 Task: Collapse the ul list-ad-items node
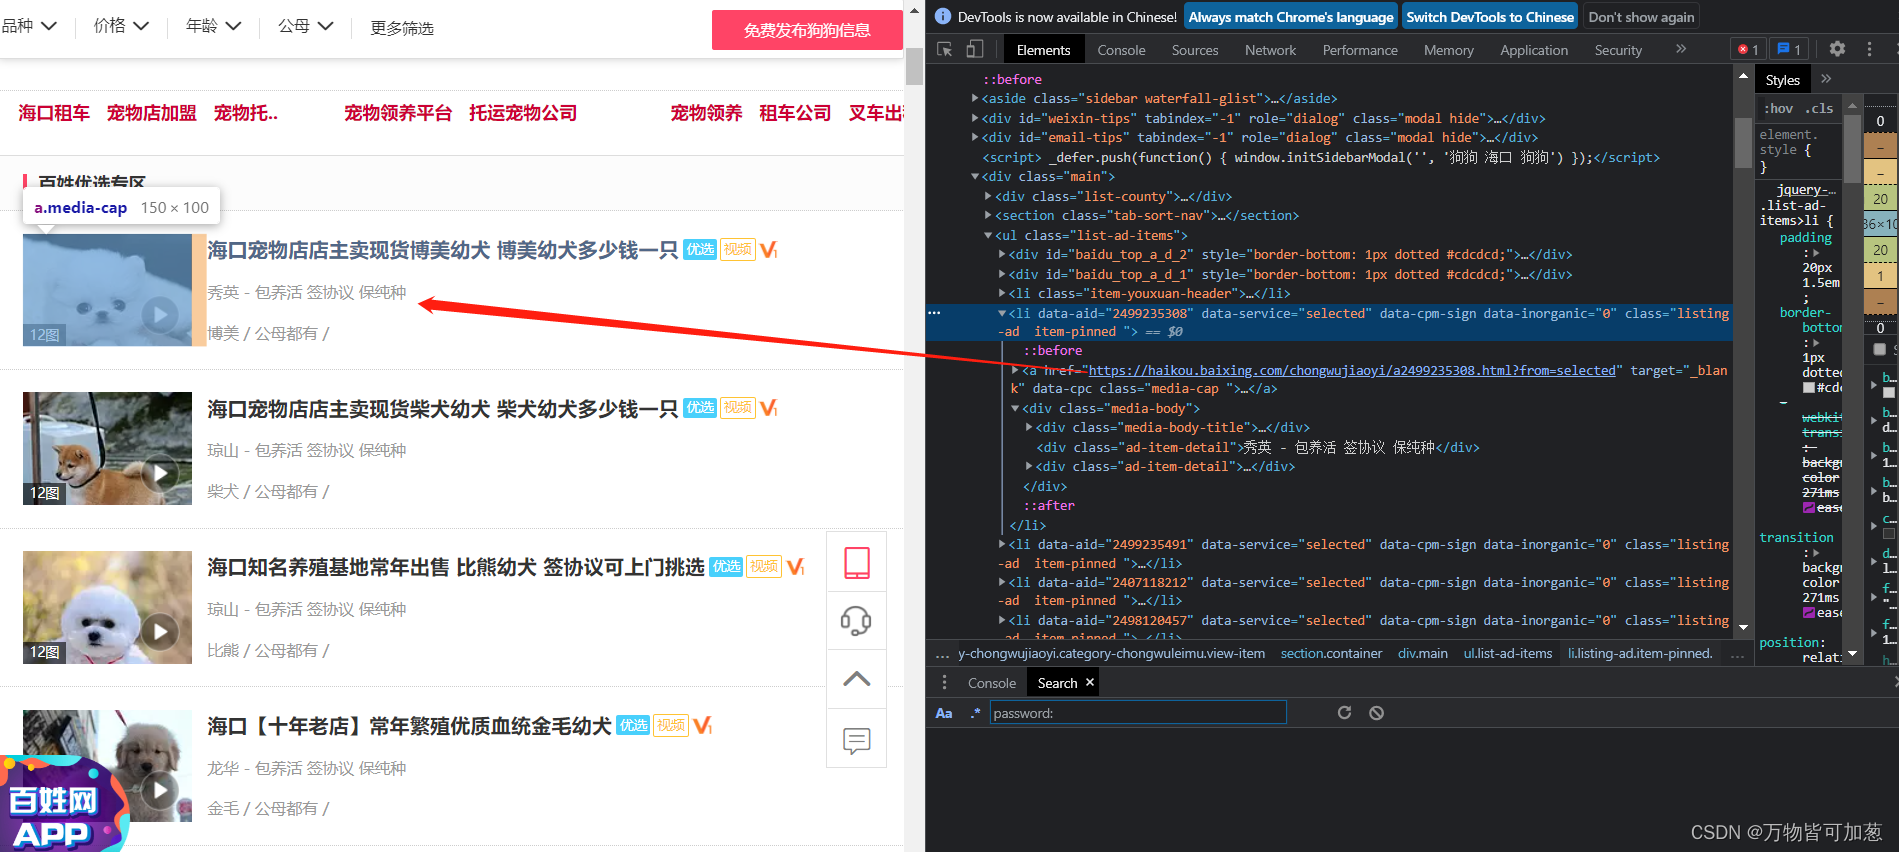point(988,236)
